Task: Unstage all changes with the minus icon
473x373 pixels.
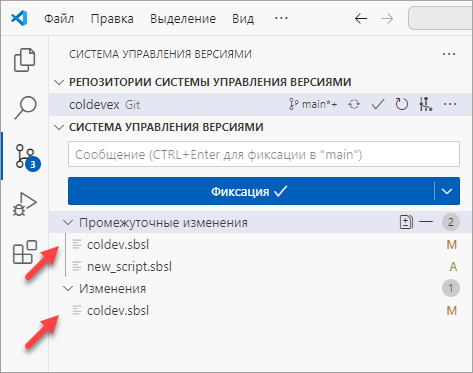Action: (x=426, y=222)
